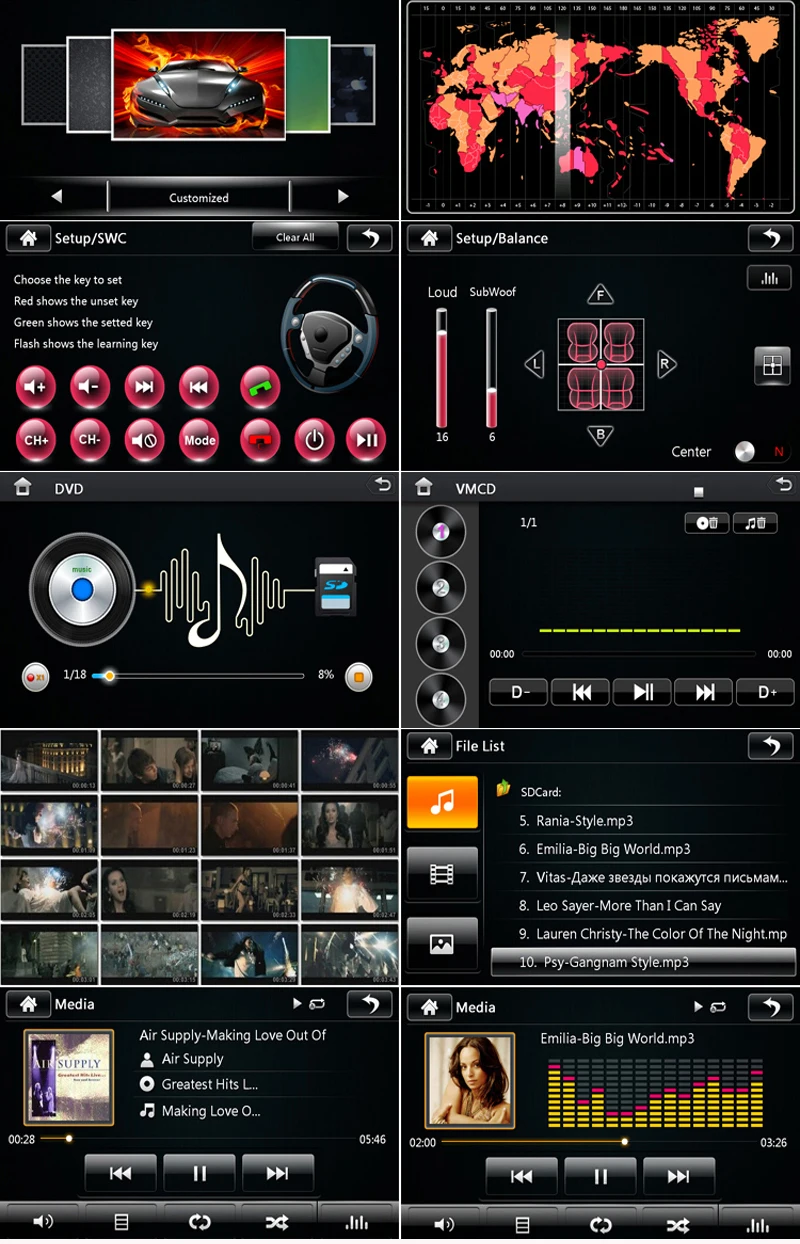Toggle repeat in Air Supply media player

[x=200, y=1222]
